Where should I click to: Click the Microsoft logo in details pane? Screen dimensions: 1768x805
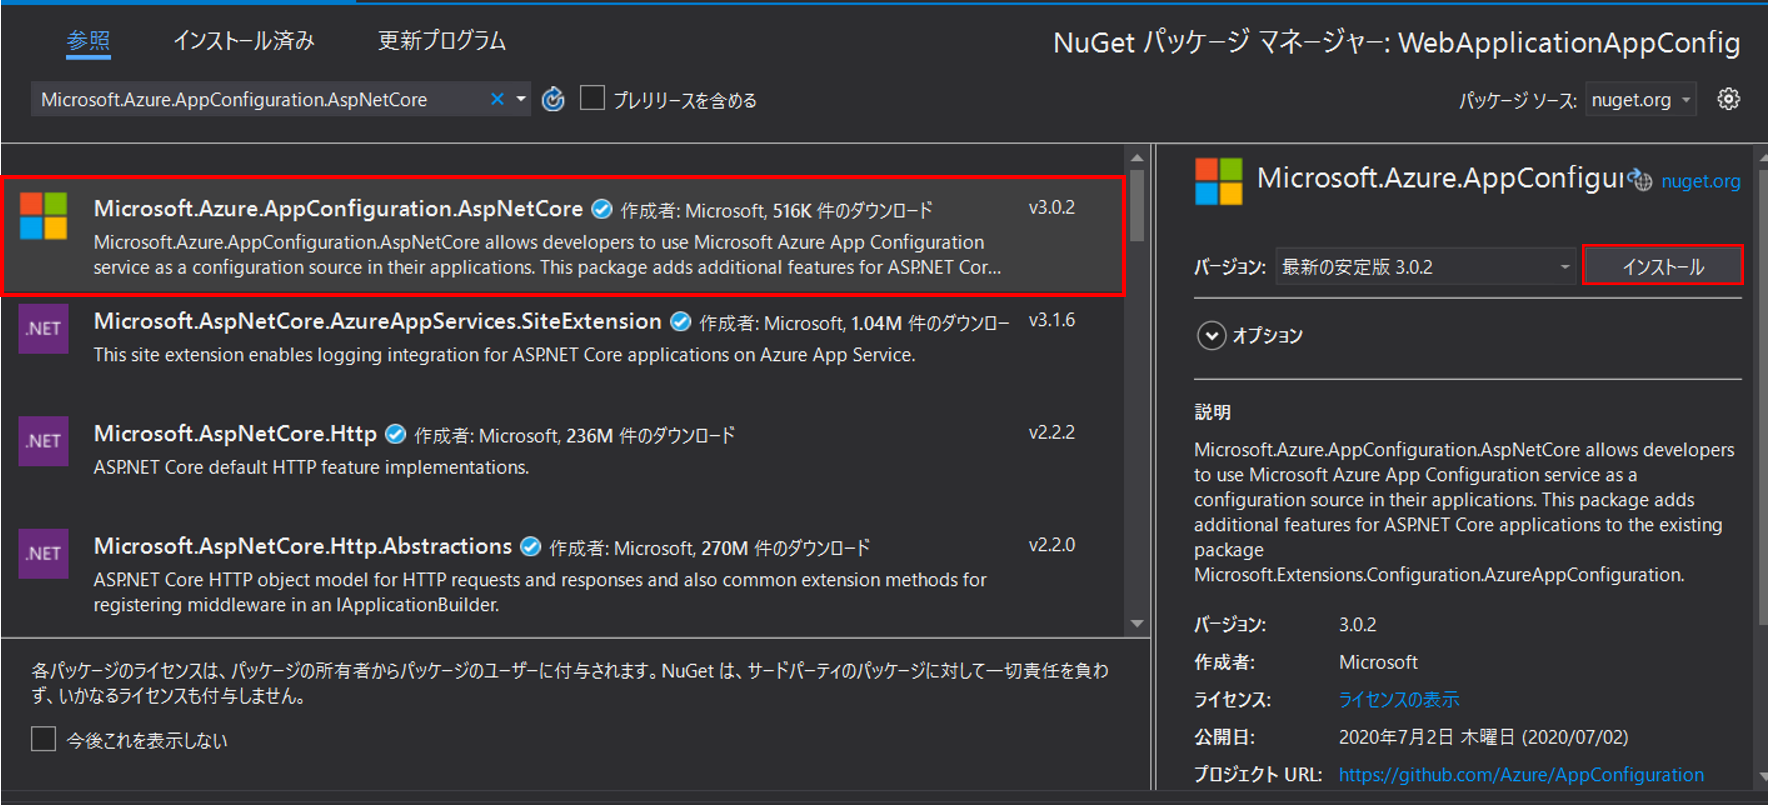(1218, 181)
